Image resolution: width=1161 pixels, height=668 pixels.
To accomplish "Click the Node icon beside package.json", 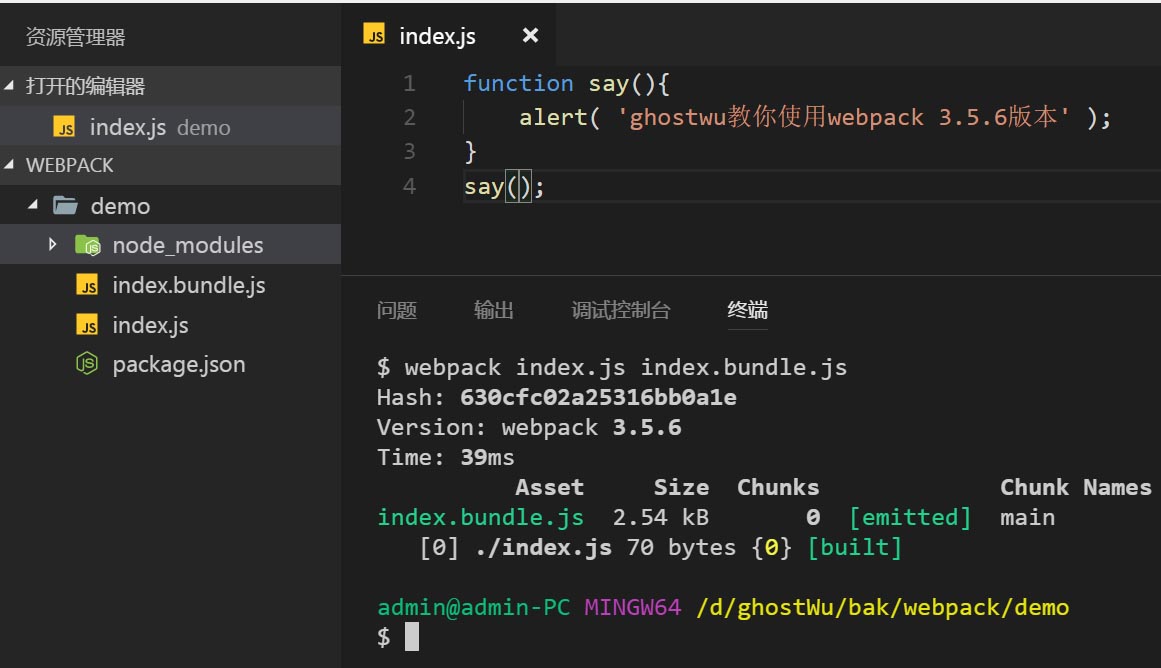I will click(x=88, y=365).
